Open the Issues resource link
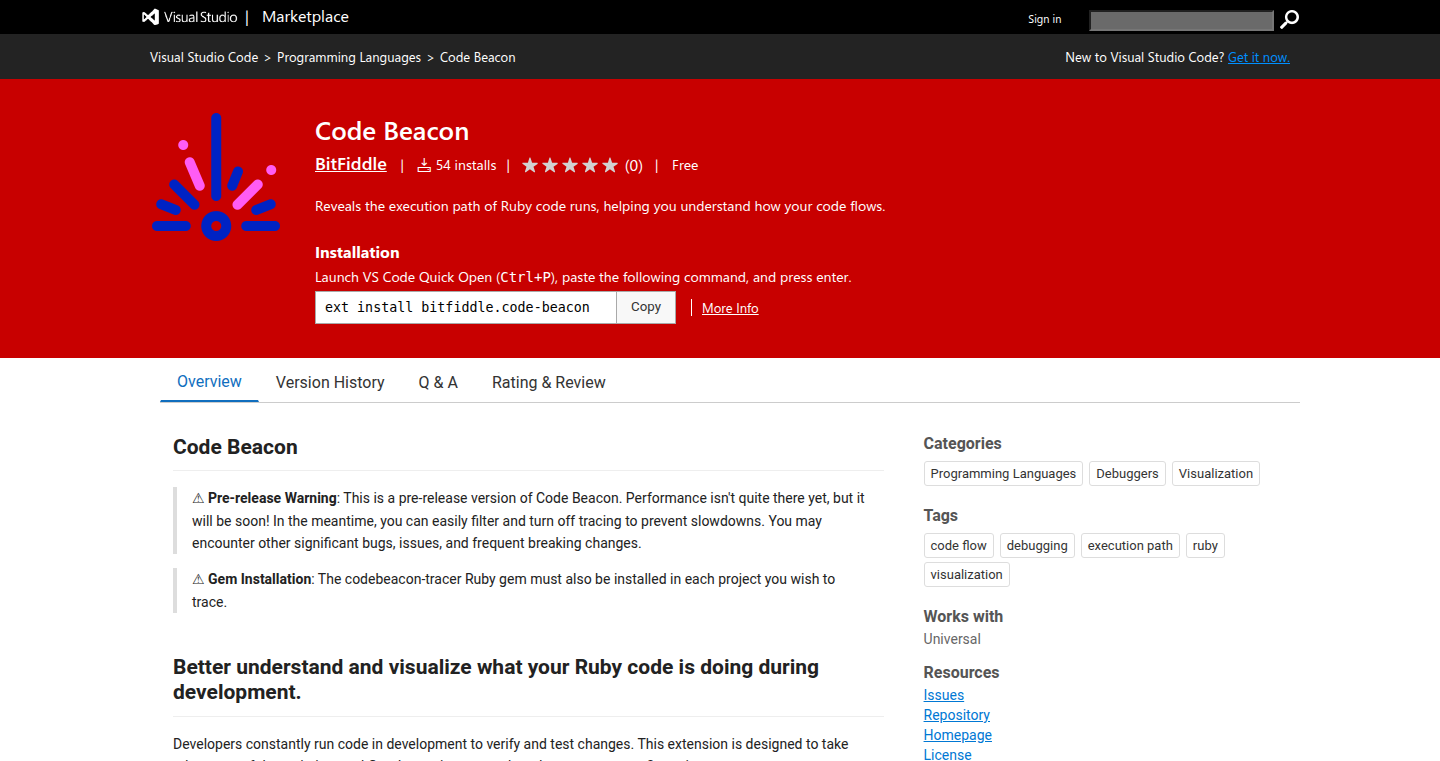This screenshot has width=1440, height=761. click(944, 695)
